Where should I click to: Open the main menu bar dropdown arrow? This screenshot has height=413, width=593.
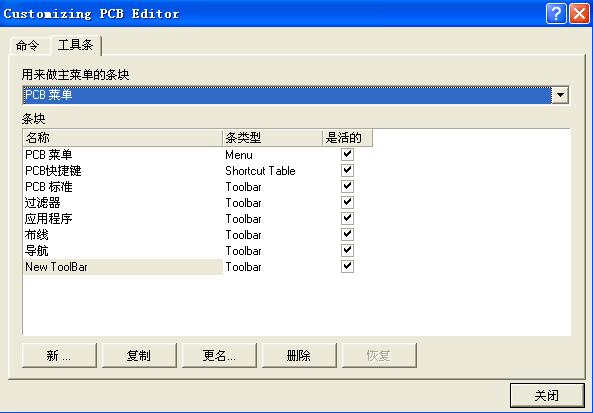pos(560,95)
